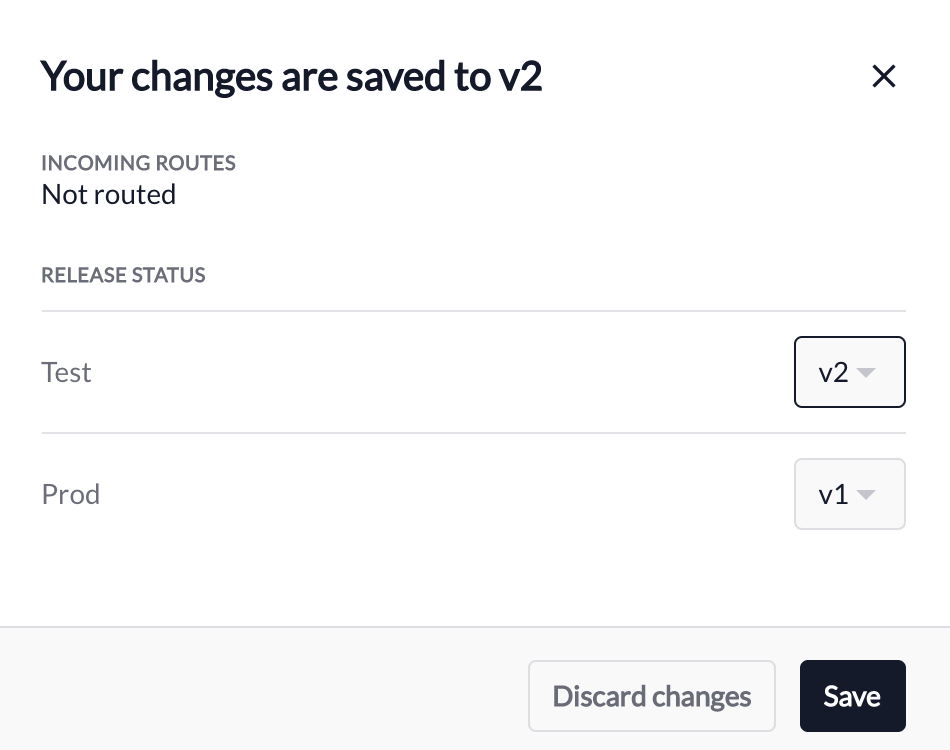Close the saved changes dialog
The width and height of the screenshot is (950, 750).
tap(883, 76)
